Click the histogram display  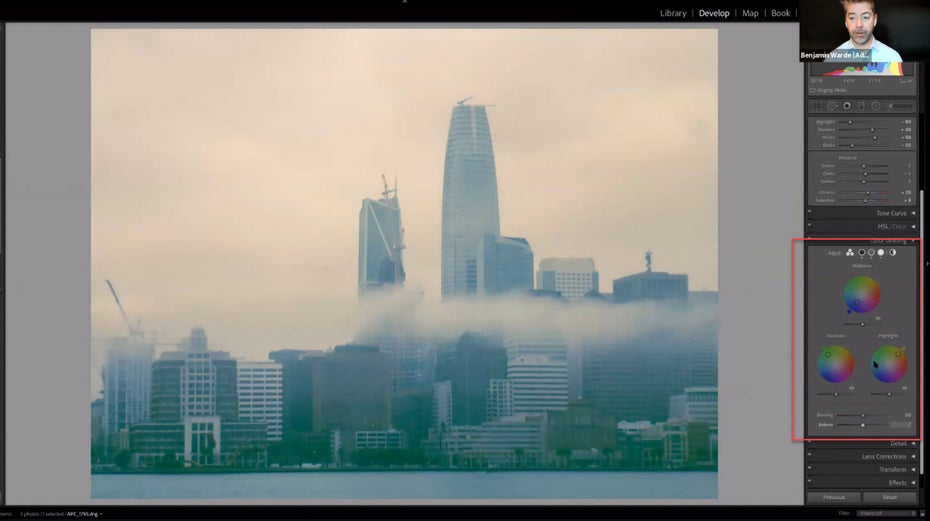(x=861, y=69)
